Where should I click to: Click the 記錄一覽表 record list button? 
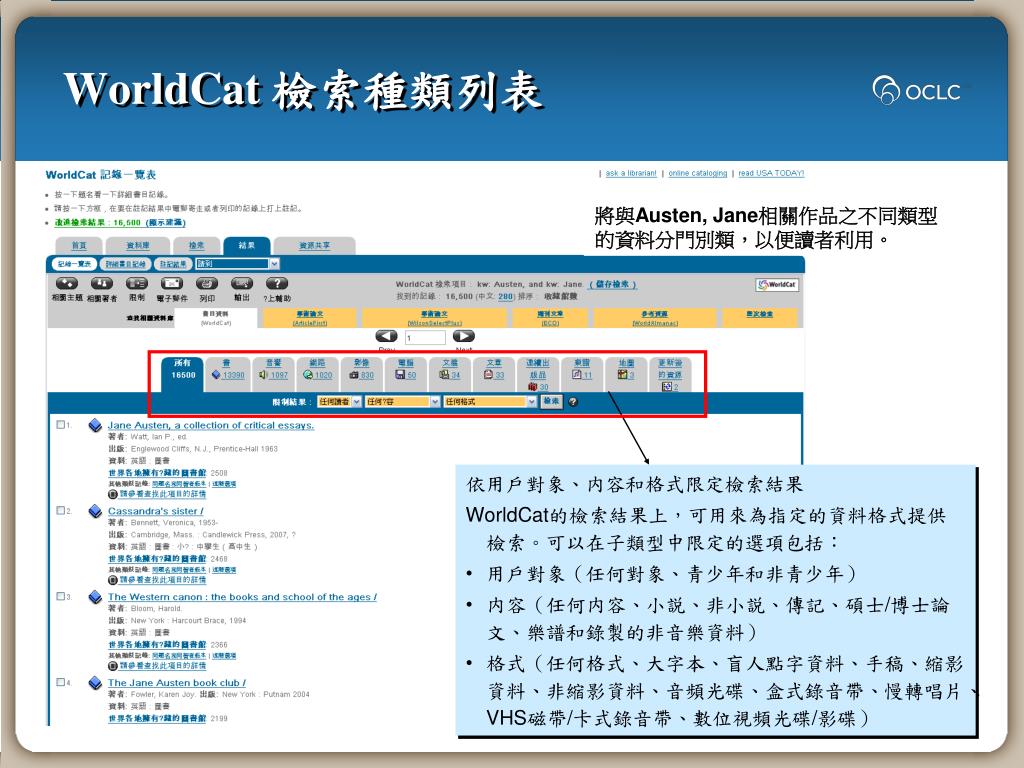(74, 264)
